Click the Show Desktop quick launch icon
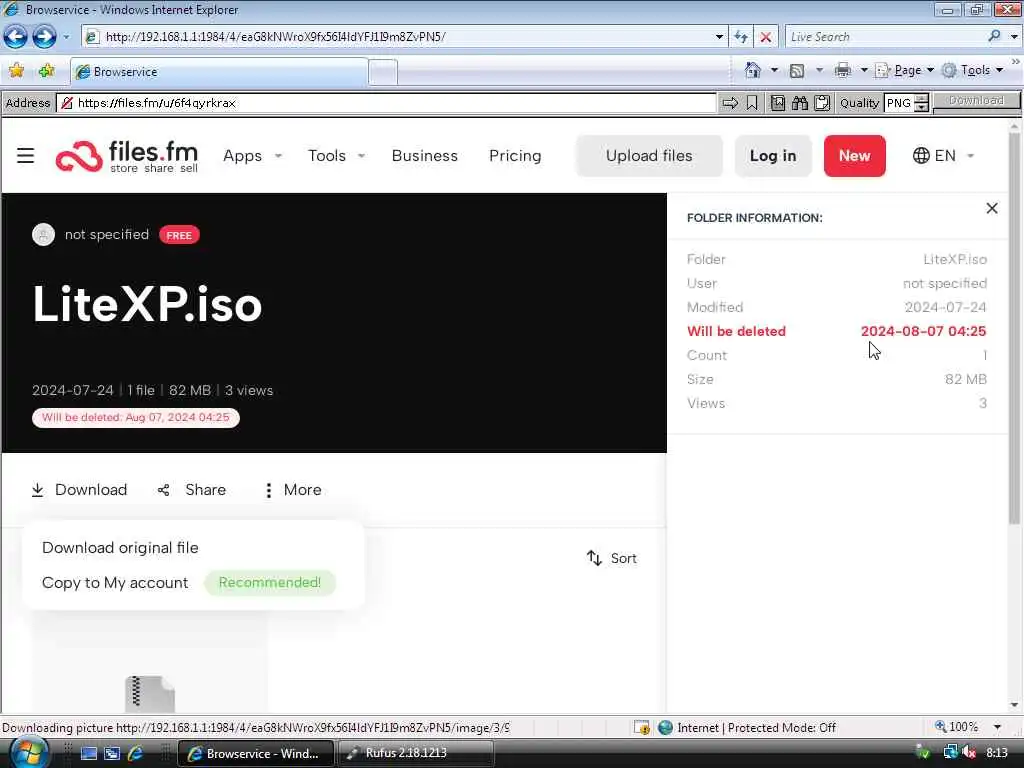1024x768 pixels. click(x=88, y=753)
